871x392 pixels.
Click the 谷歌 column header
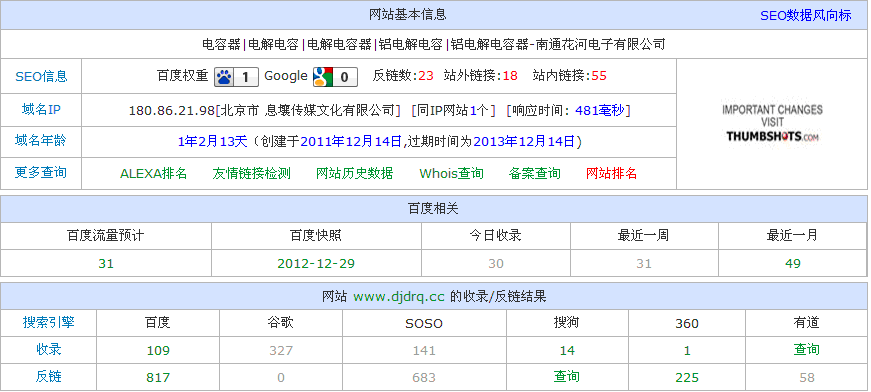point(281,322)
